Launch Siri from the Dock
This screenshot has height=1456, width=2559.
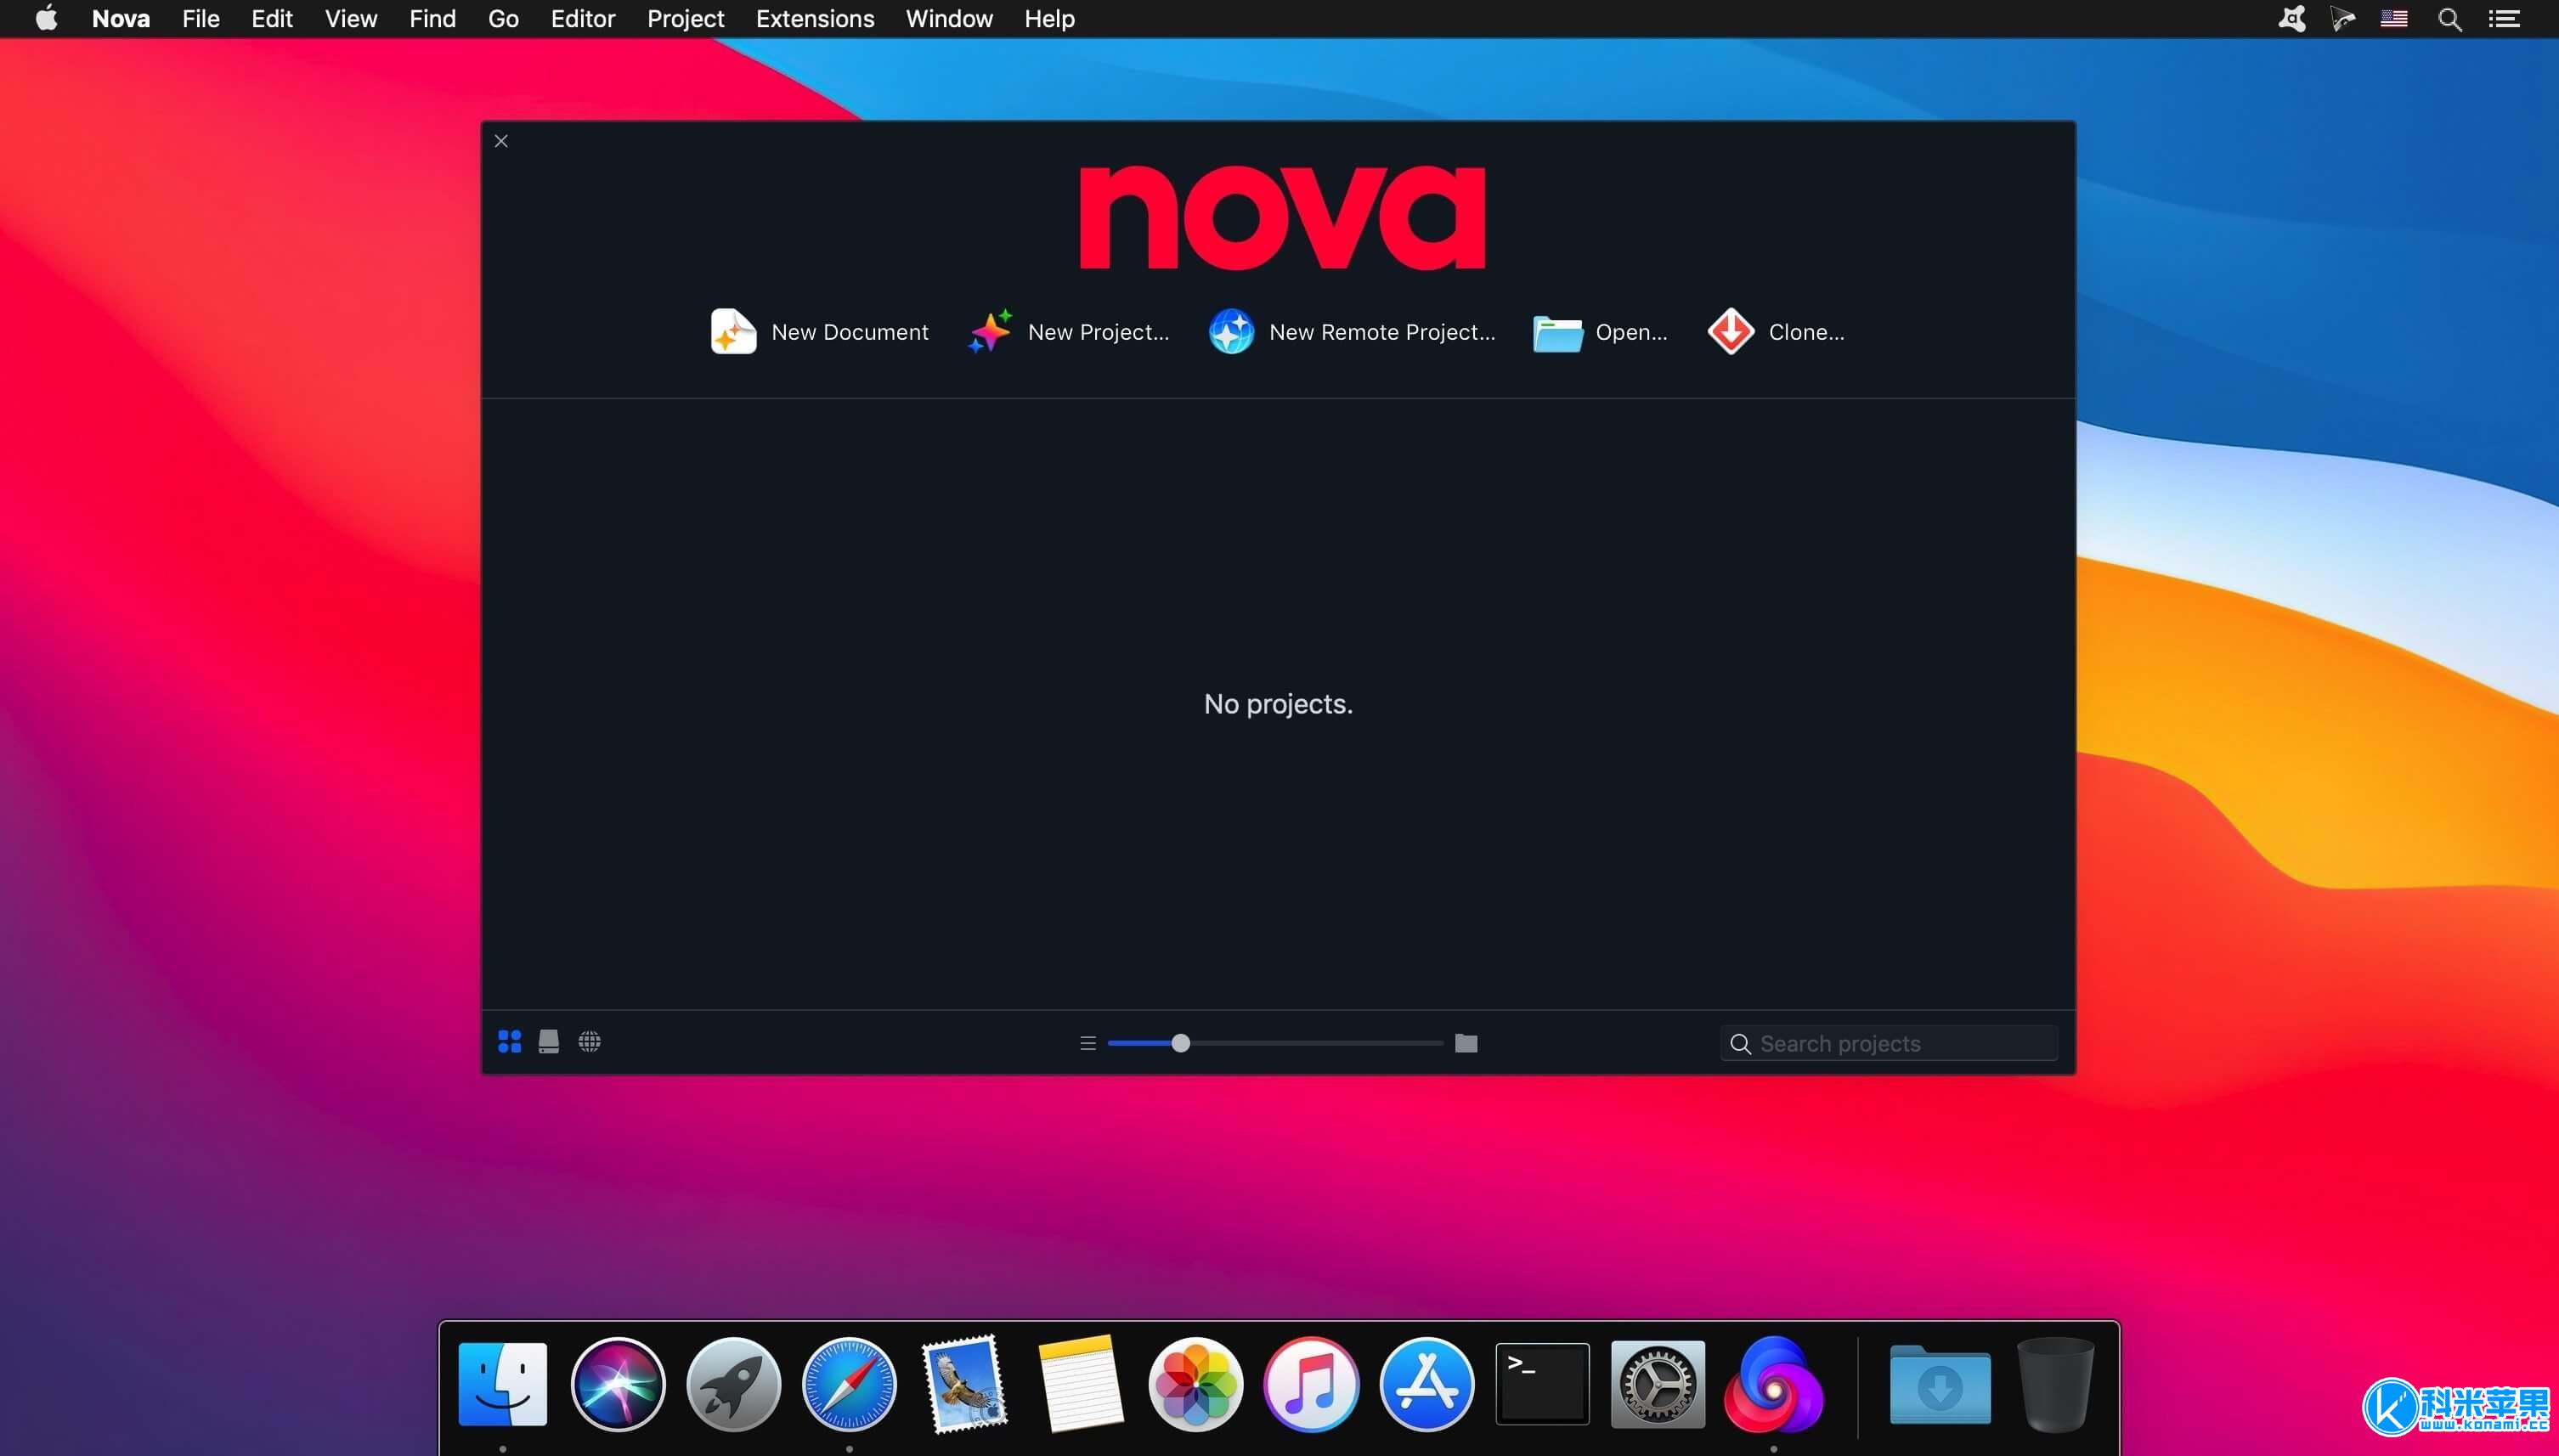pos(618,1384)
